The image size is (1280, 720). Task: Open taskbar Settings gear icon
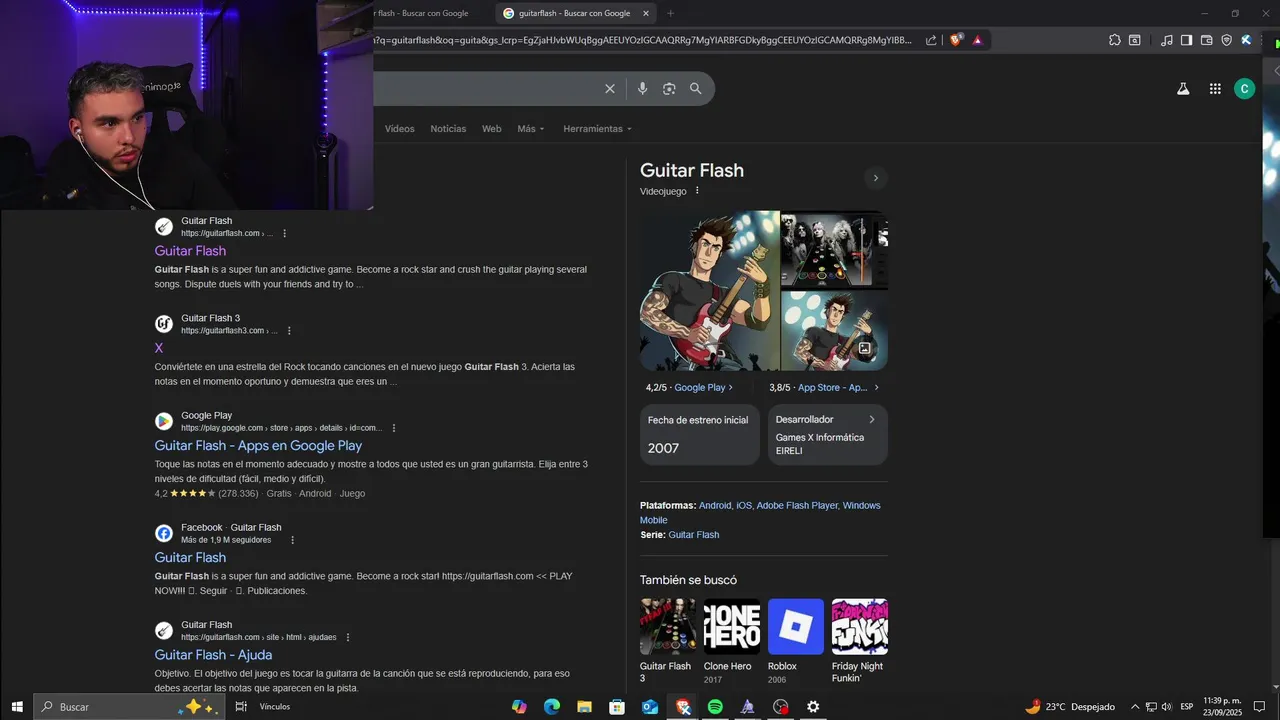[x=813, y=707]
